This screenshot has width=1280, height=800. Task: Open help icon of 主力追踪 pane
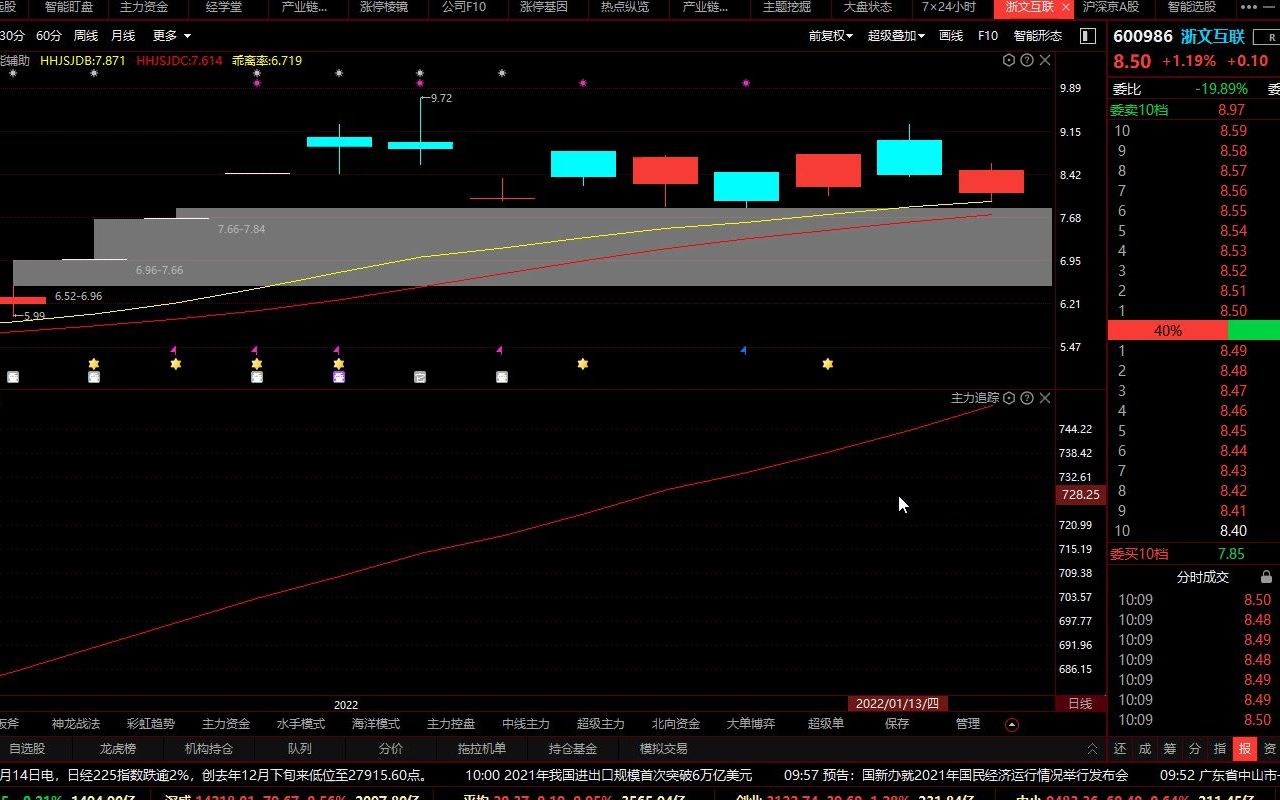click(x=1027, y=398)
